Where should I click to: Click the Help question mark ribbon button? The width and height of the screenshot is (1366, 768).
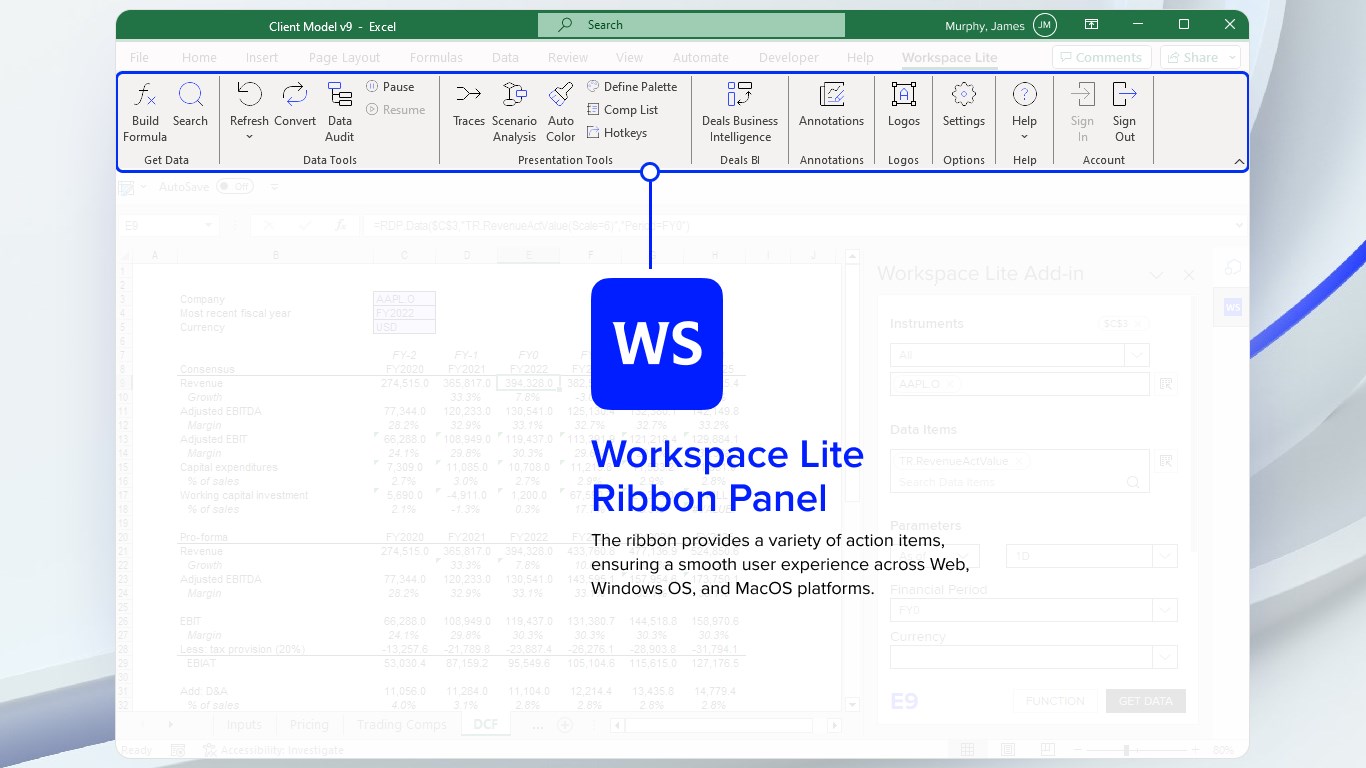1024,95
